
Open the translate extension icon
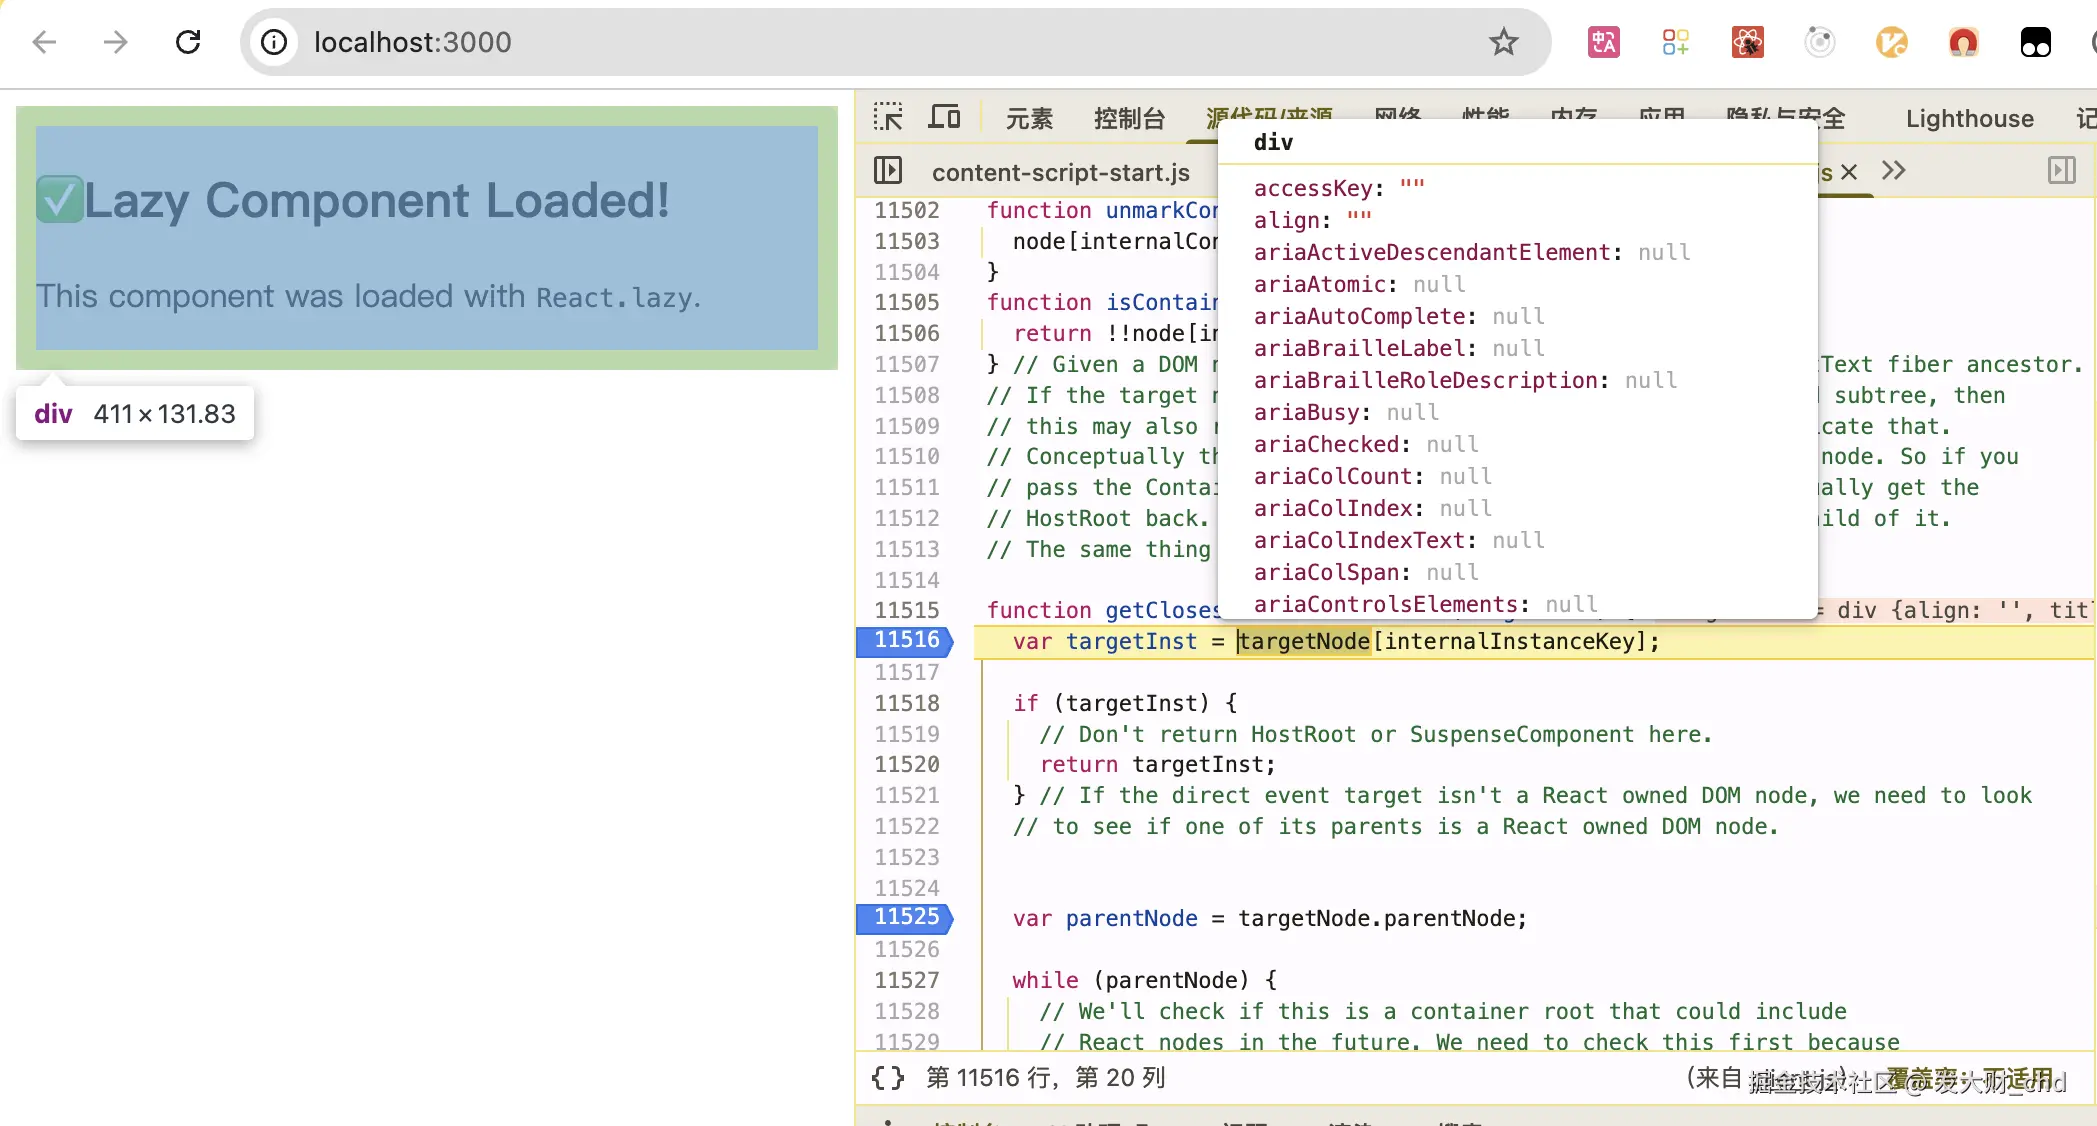1603,42
